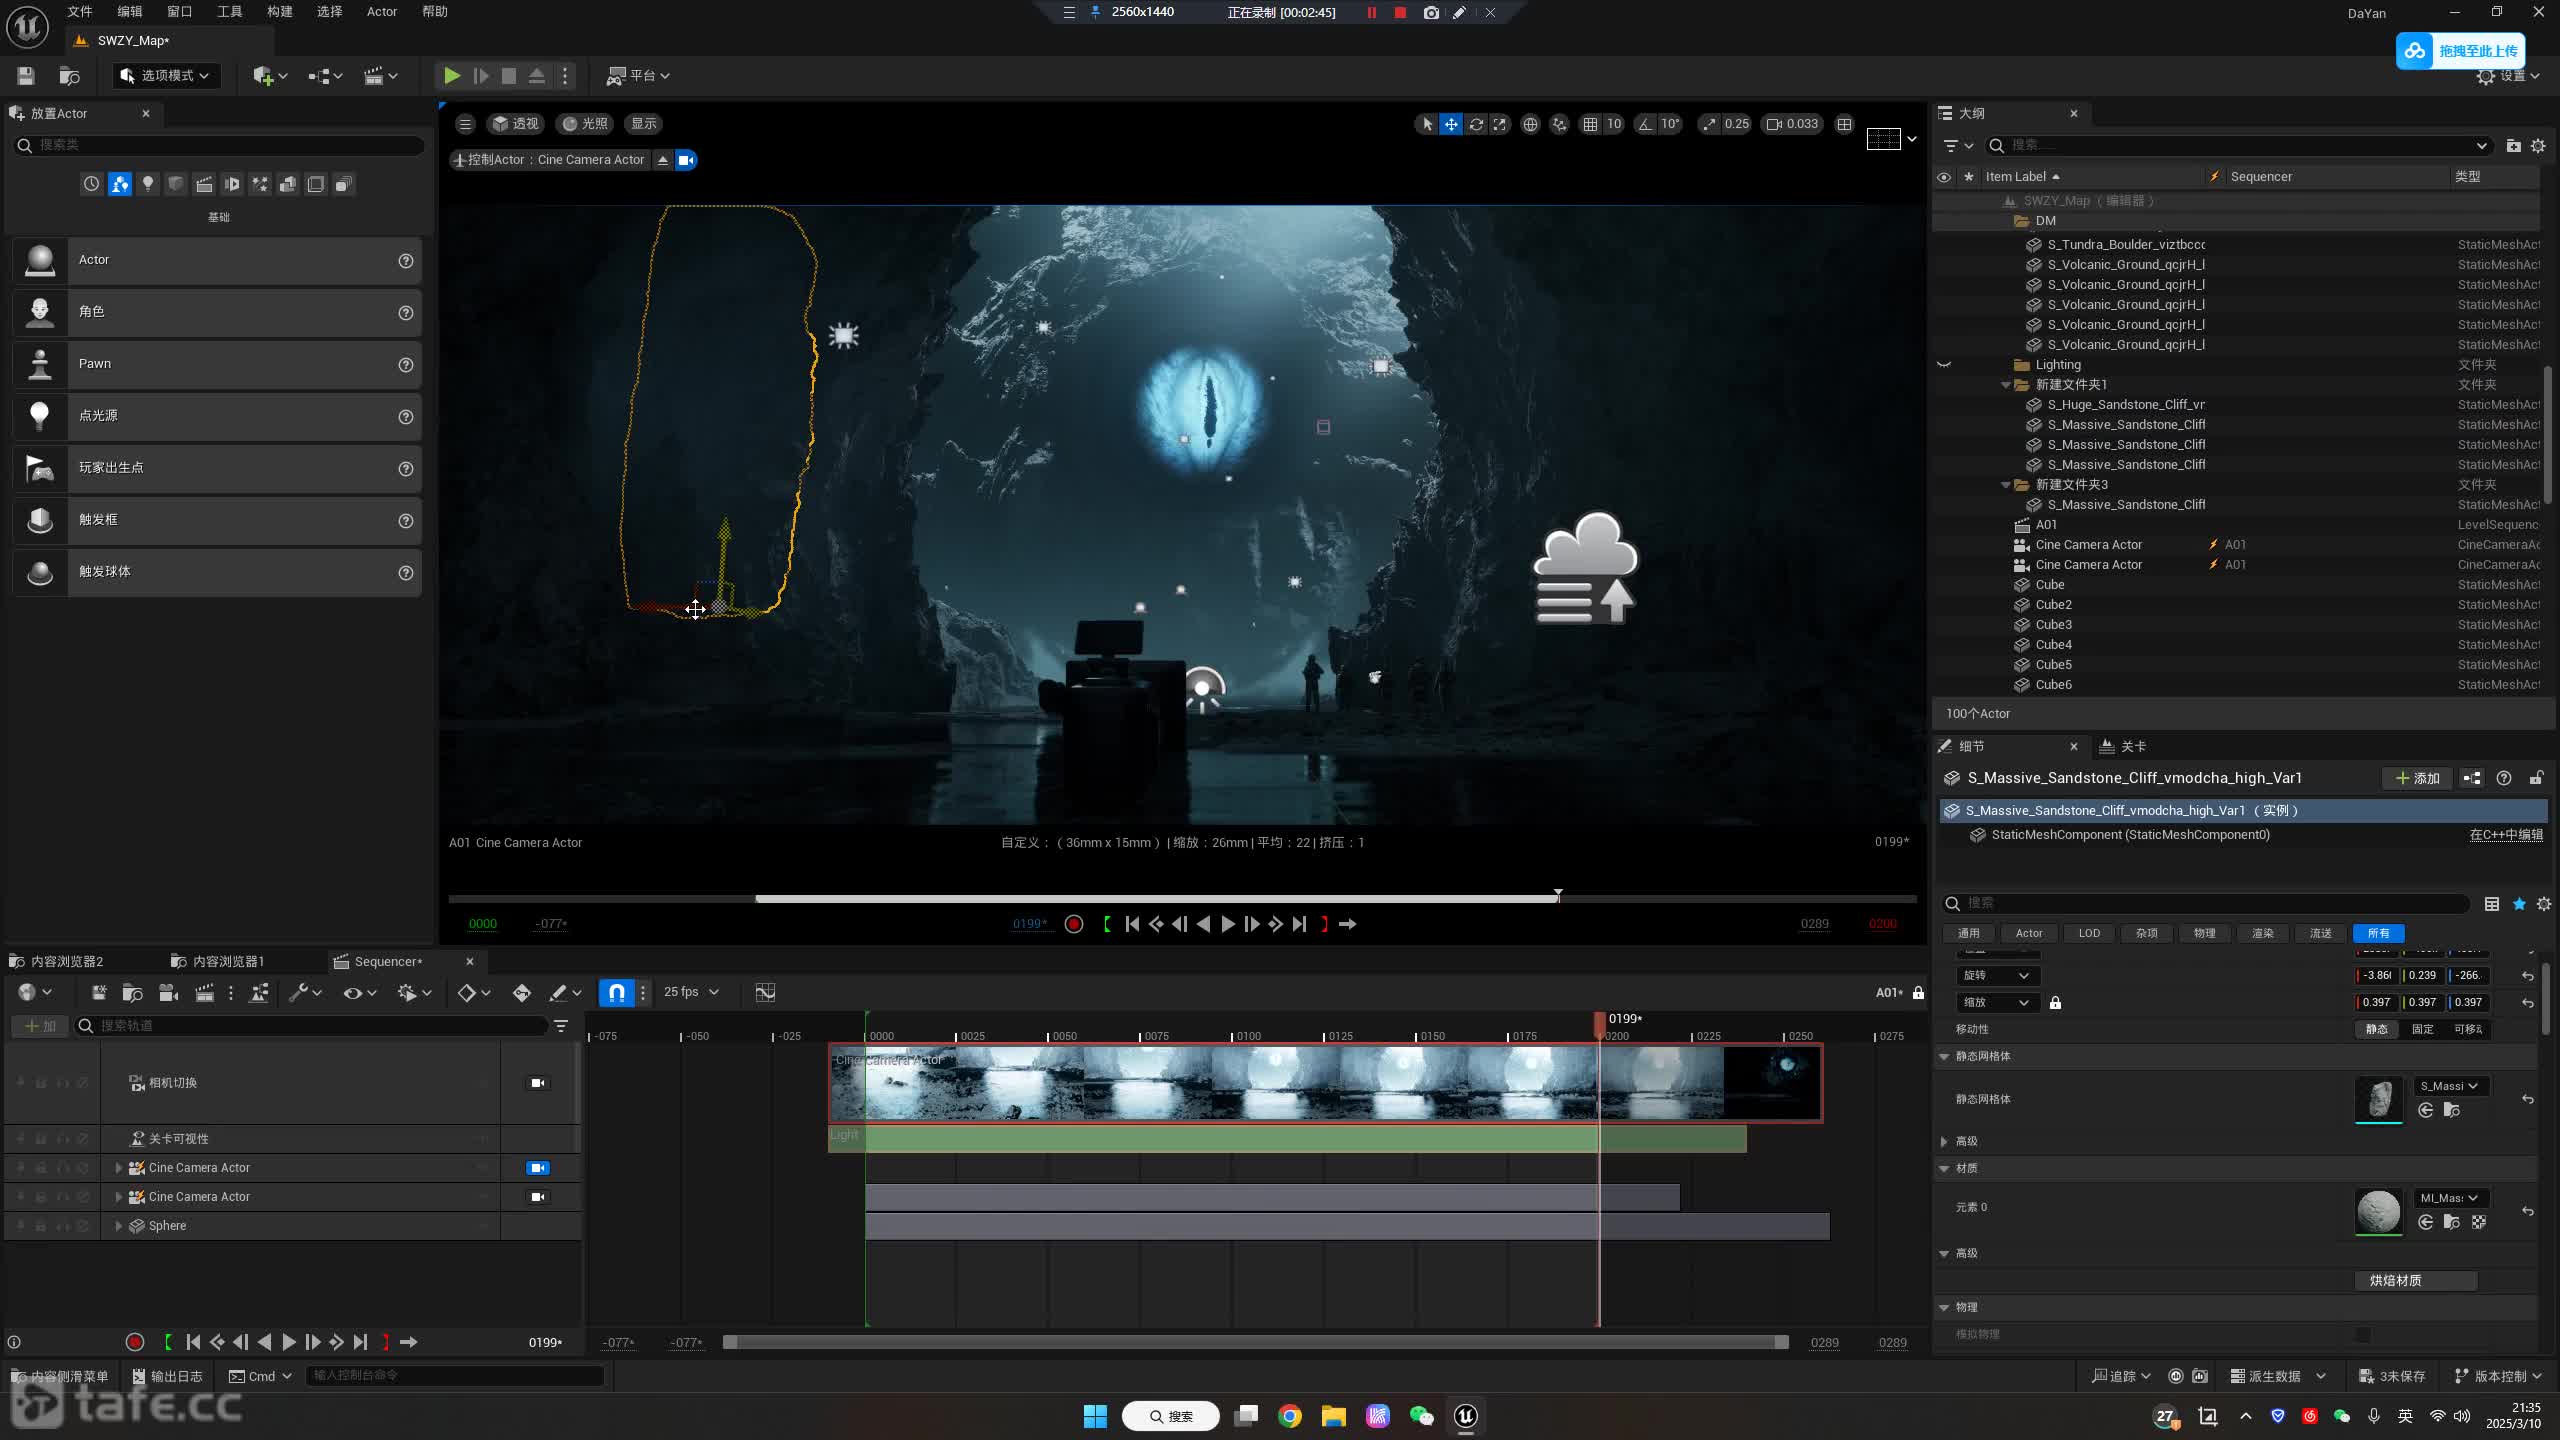Image resolution: width=2560 pixels, height=1440 pixels.
Task: Add new folder in Outliner
Action: coord(2513,146)
